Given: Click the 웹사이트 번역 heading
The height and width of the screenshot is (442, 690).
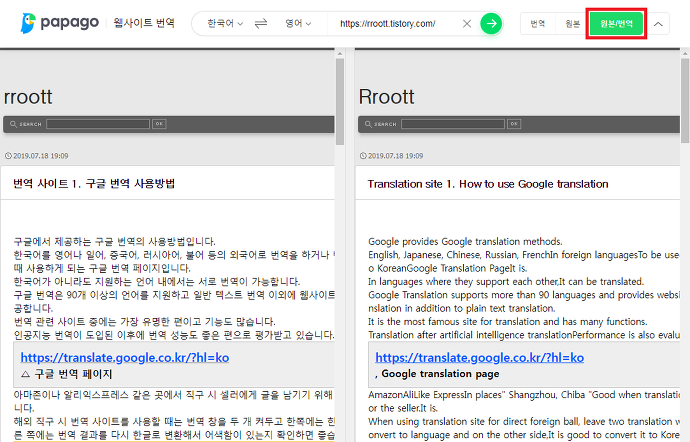Looking at the screenshot, I should point(144,23).
